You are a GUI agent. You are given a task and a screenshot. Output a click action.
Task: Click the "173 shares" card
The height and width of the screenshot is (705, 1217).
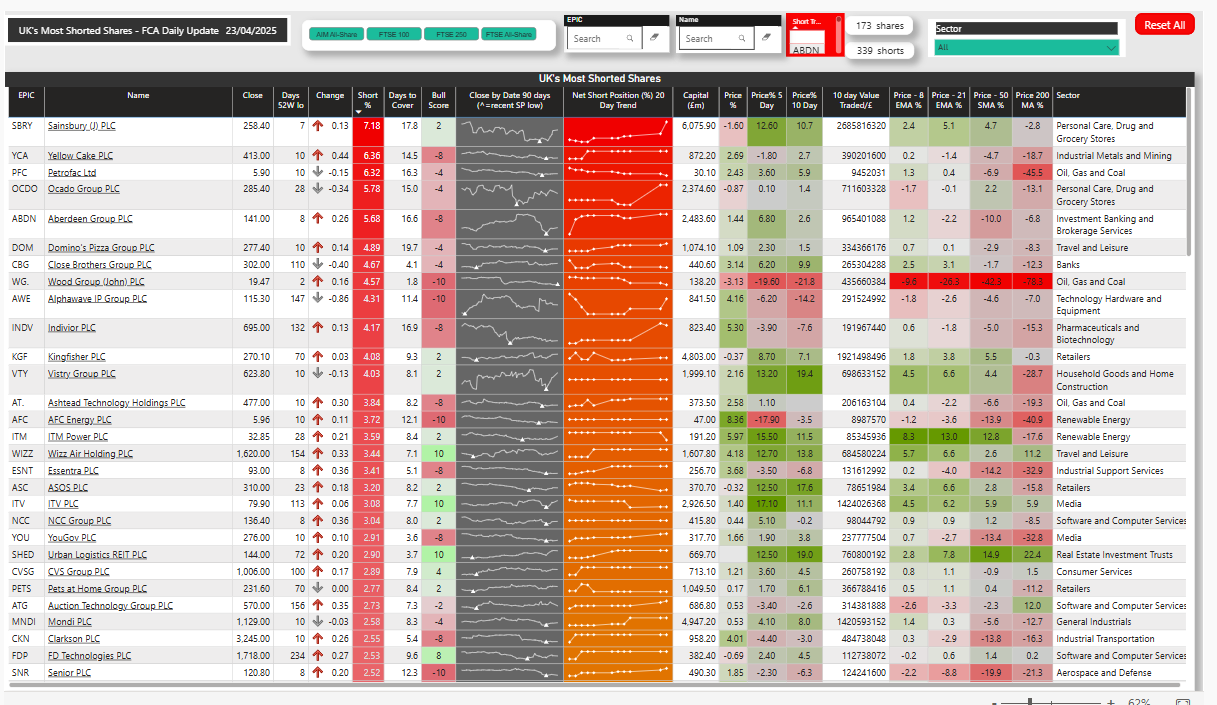880,26
